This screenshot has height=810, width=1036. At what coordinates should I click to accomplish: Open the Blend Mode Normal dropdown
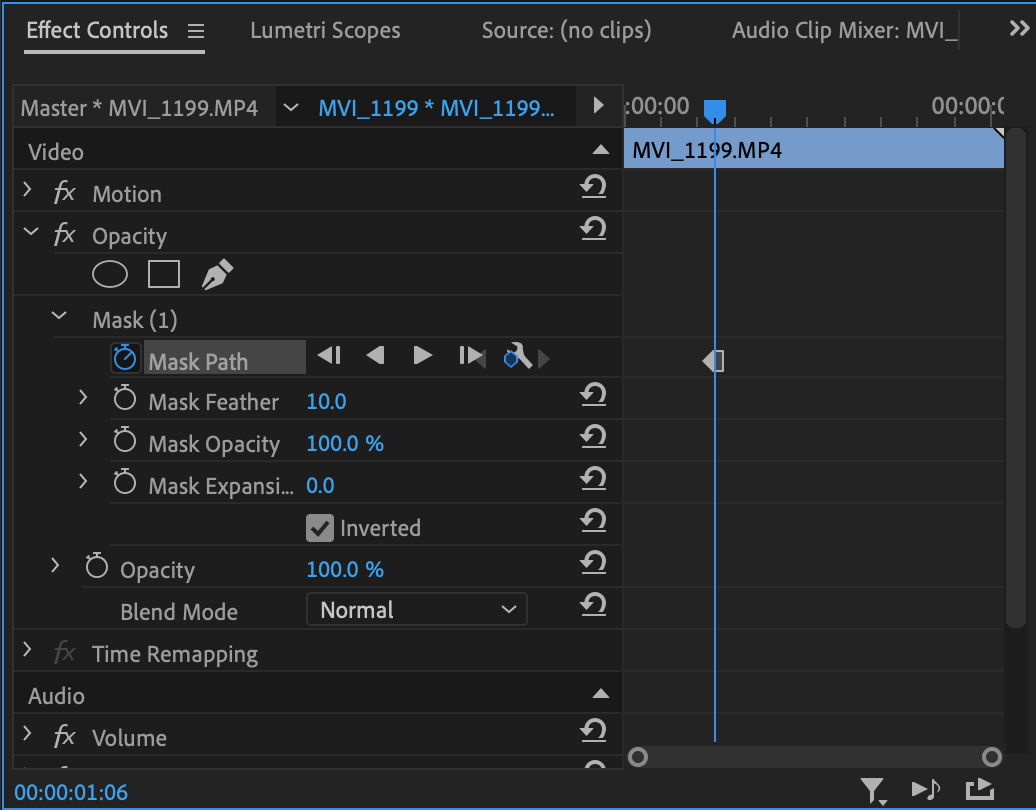[417, 609]
